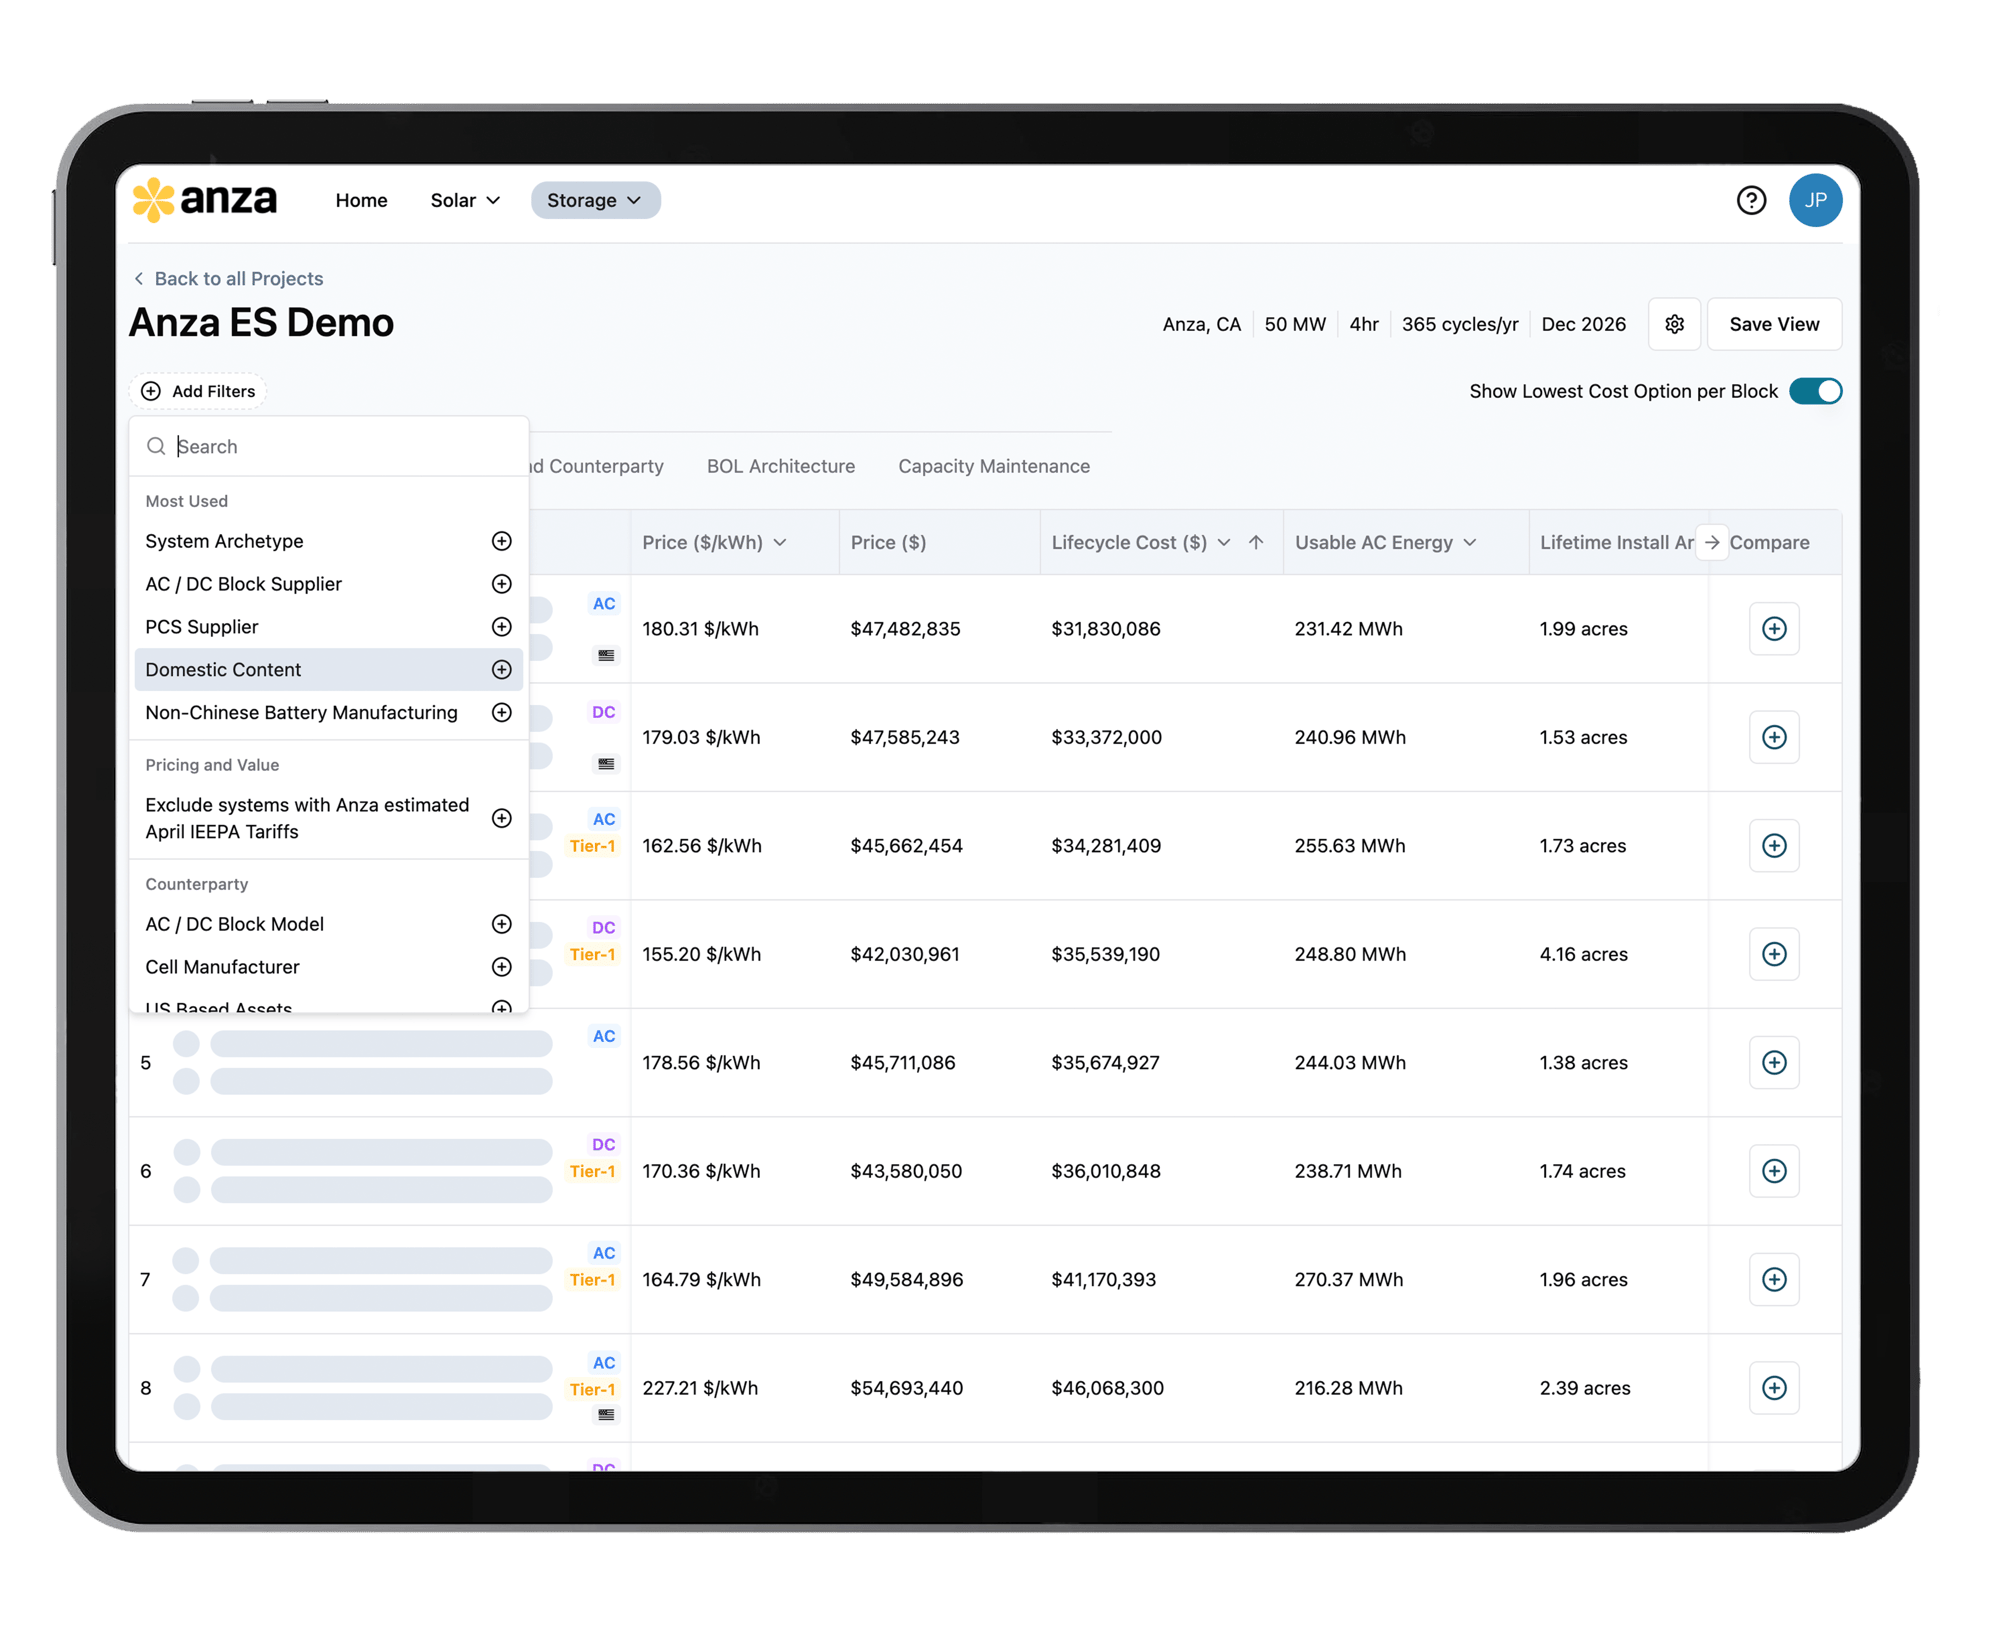2000x1628 pixels.
Task: Click the $49,584,896 price cell
Action: [907, 1279]
